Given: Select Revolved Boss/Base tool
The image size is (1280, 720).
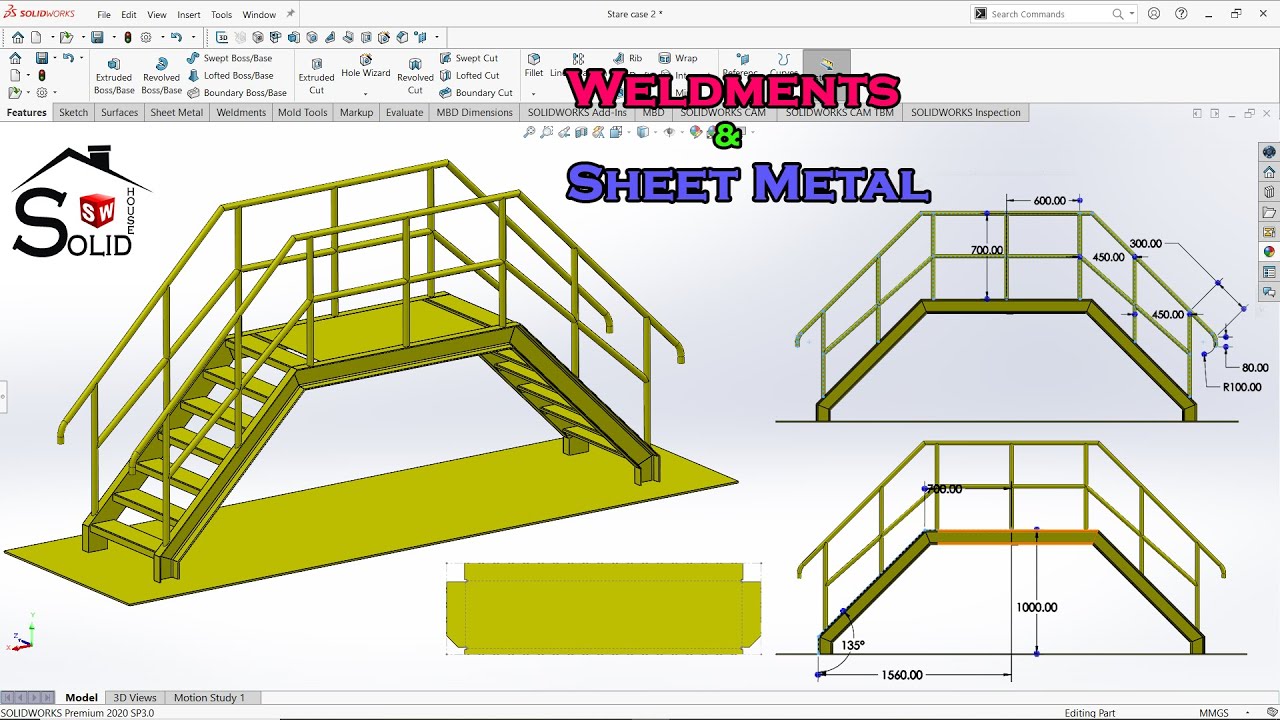Looking at the screenshot, I should [x=161, y=75].
